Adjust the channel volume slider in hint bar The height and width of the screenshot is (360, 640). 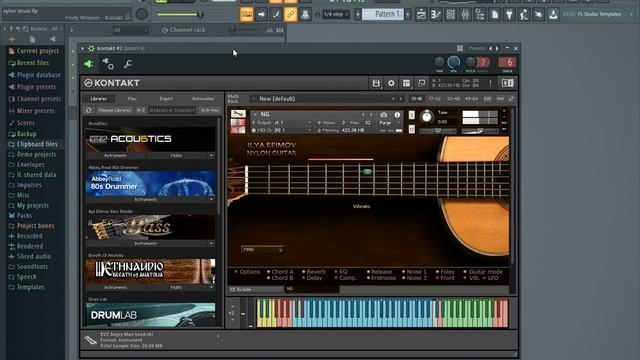(180, 15)
